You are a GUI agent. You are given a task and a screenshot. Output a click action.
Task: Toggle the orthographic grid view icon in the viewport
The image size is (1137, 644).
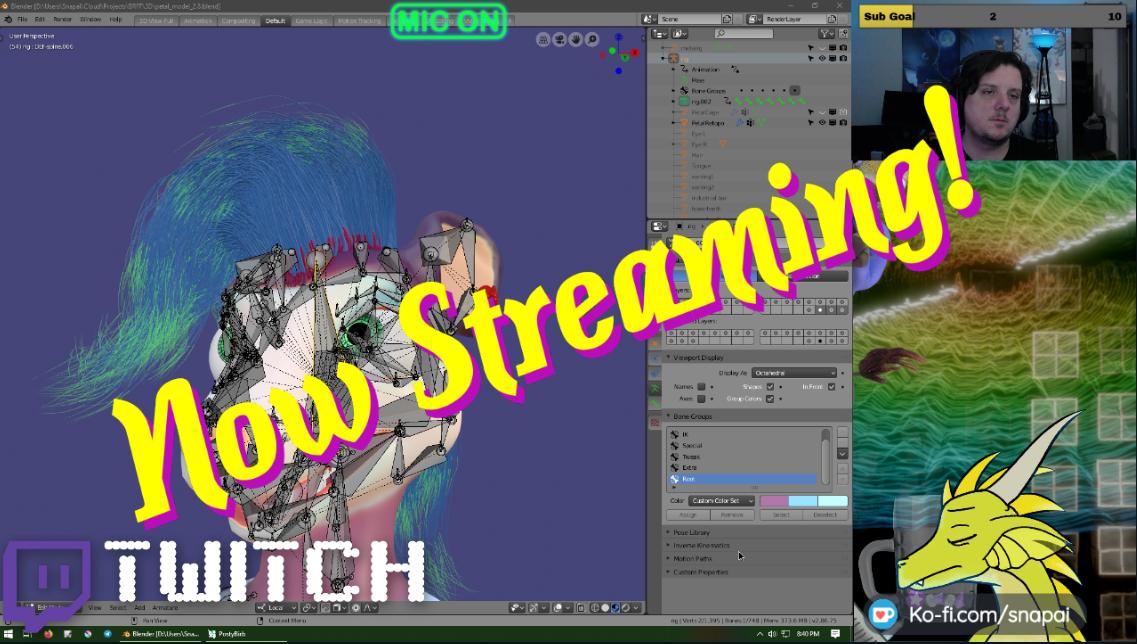pyautogui.click(x=543, y=39)
